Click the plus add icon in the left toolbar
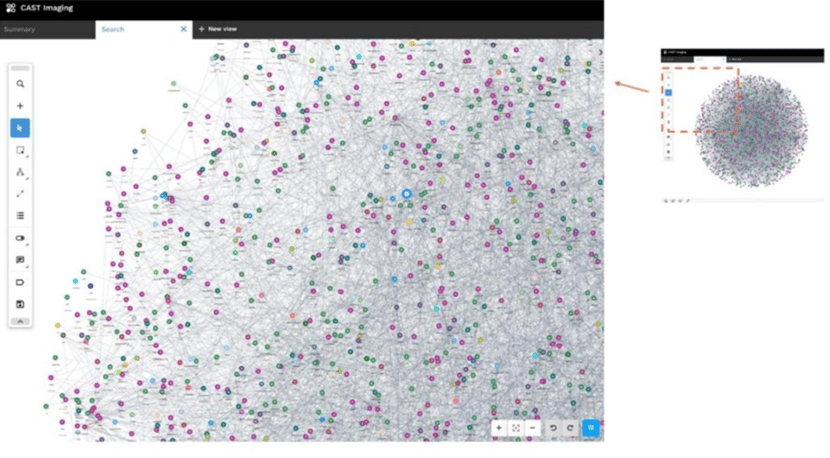 [x=20, y=106]
